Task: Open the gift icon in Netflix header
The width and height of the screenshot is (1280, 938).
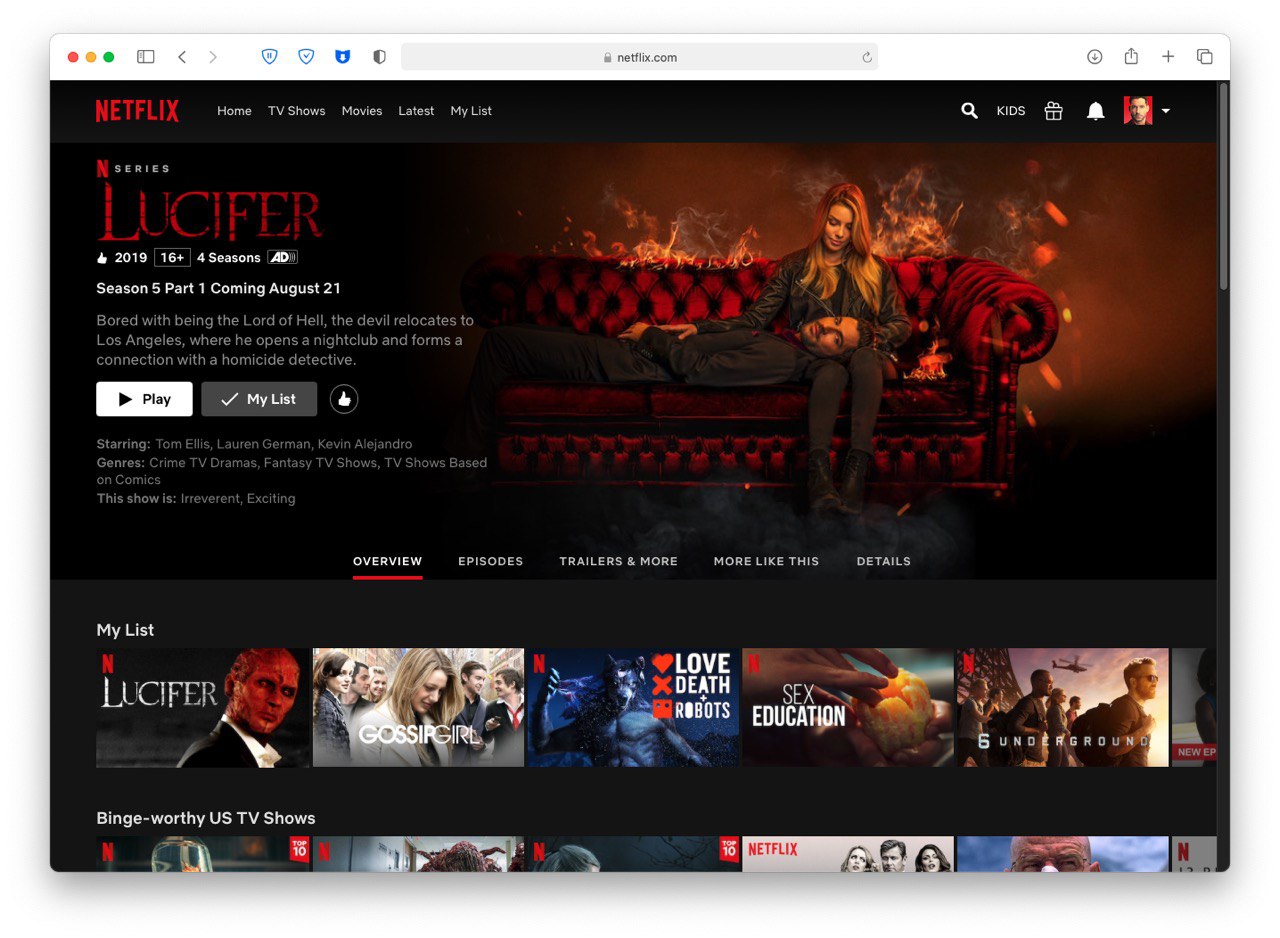Action: coord(1053,111)
